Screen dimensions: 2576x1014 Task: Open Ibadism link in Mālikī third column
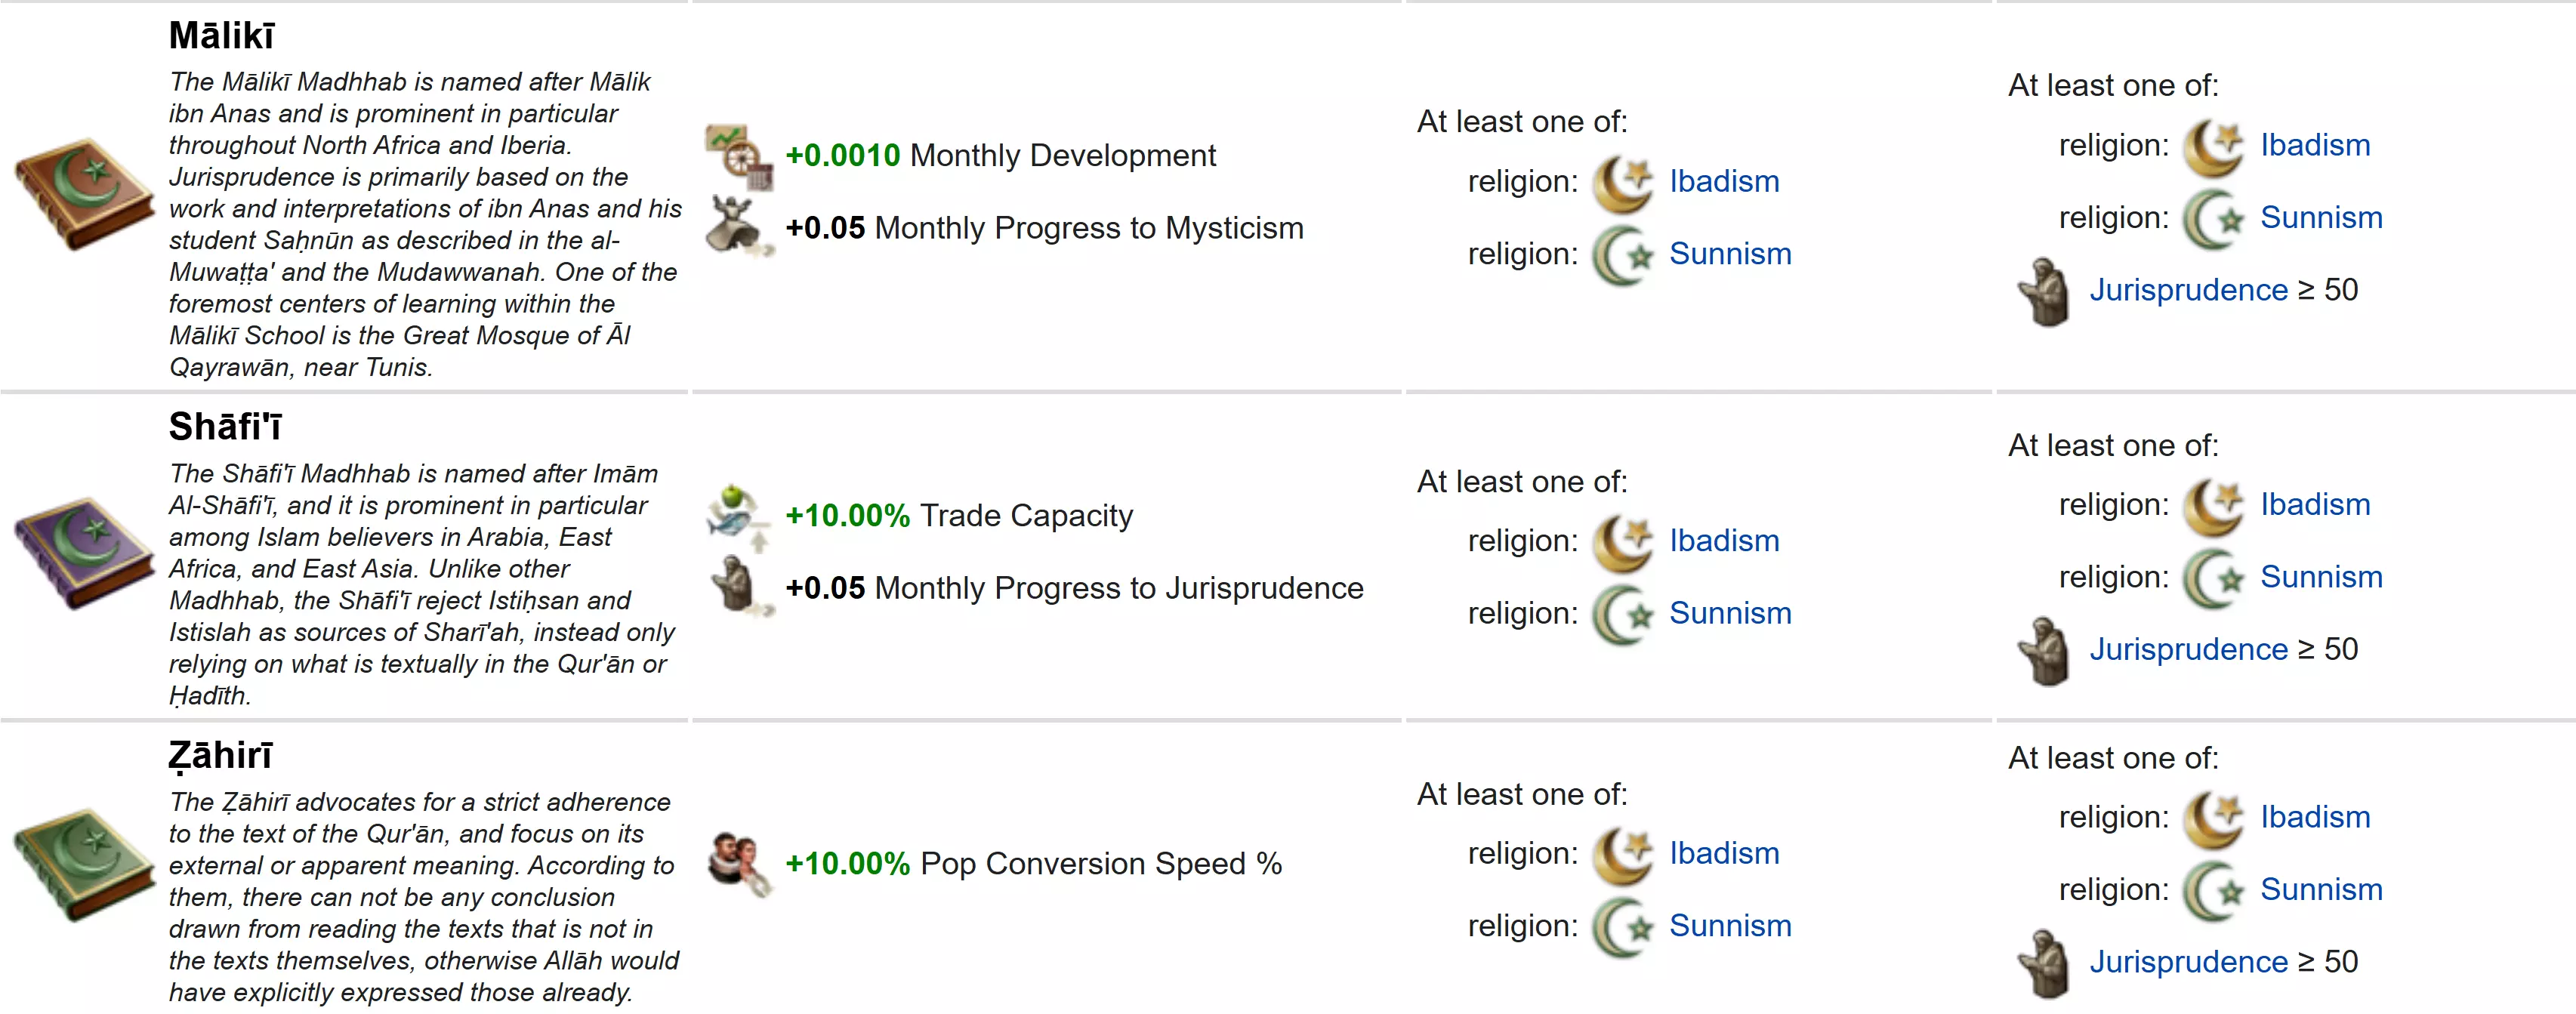coord(1724,182)
